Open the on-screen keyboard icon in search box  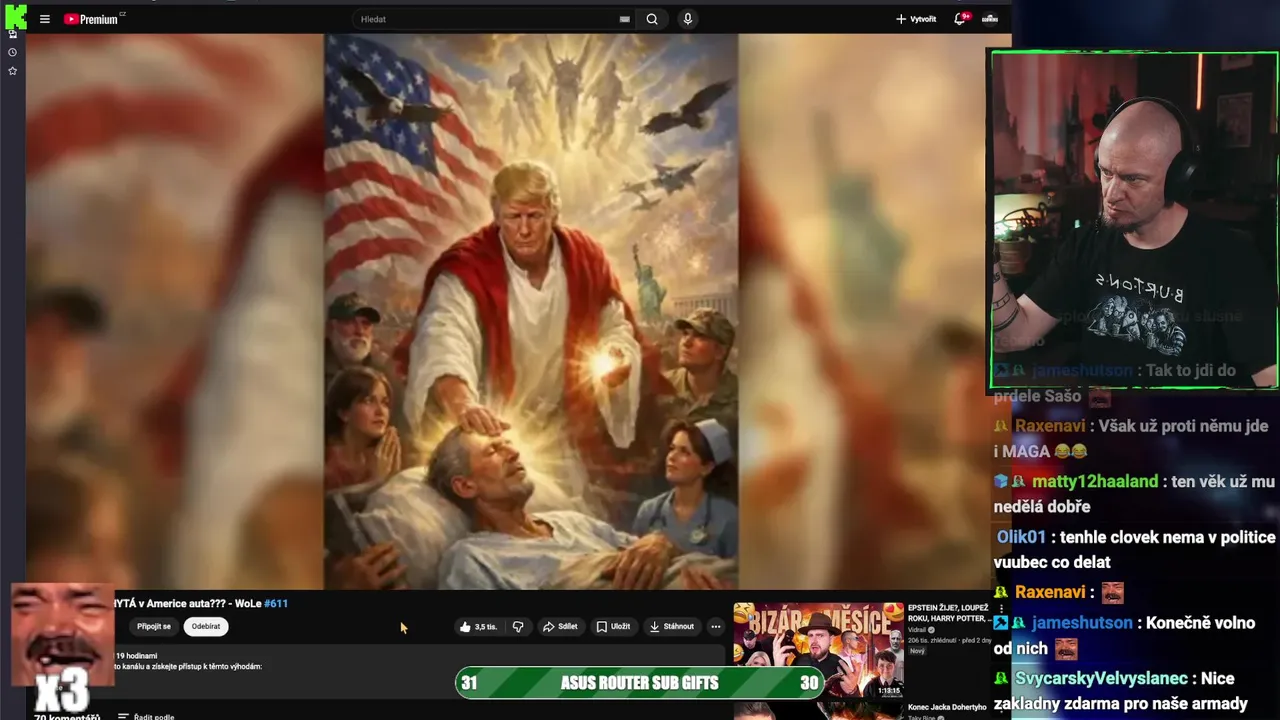tap(624, 19)
